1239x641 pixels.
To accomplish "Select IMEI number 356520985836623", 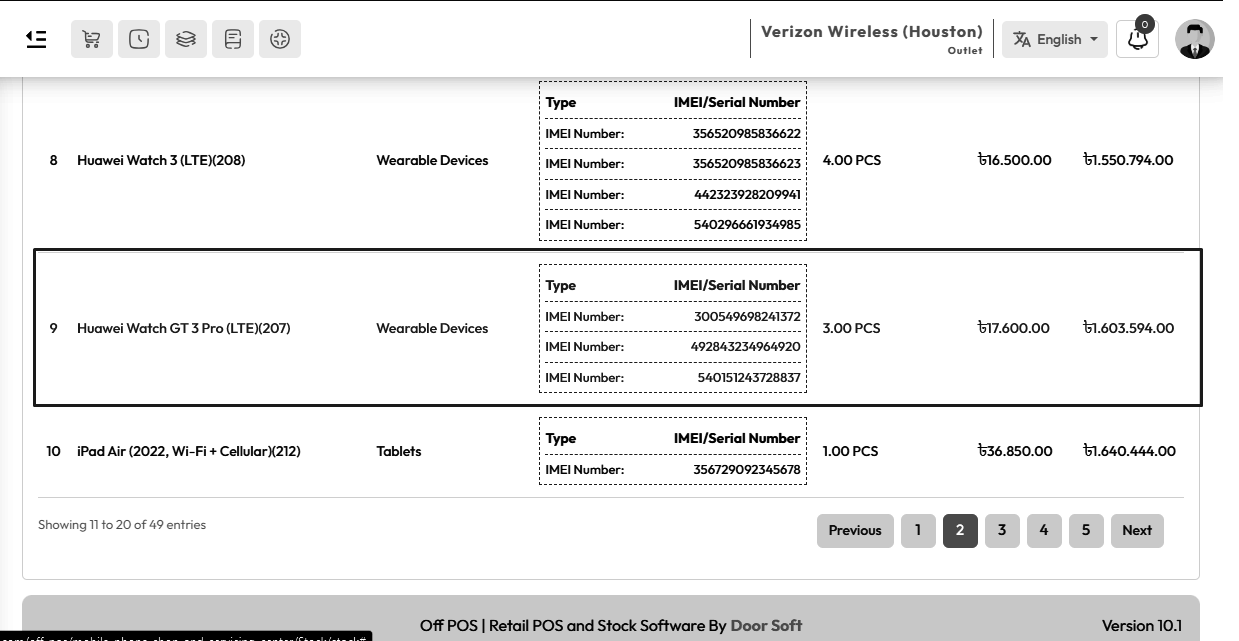I will (x=747, y=163).
